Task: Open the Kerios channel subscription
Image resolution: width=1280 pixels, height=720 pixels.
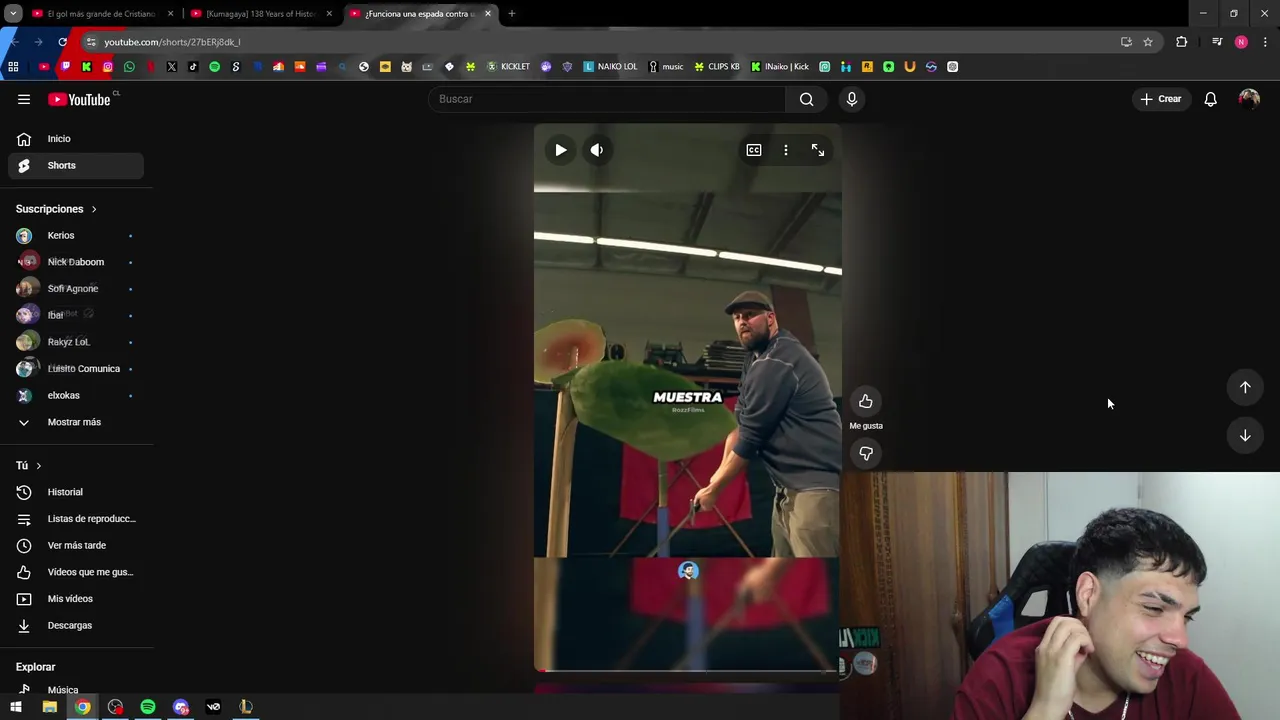Action: tap(76, 236)
